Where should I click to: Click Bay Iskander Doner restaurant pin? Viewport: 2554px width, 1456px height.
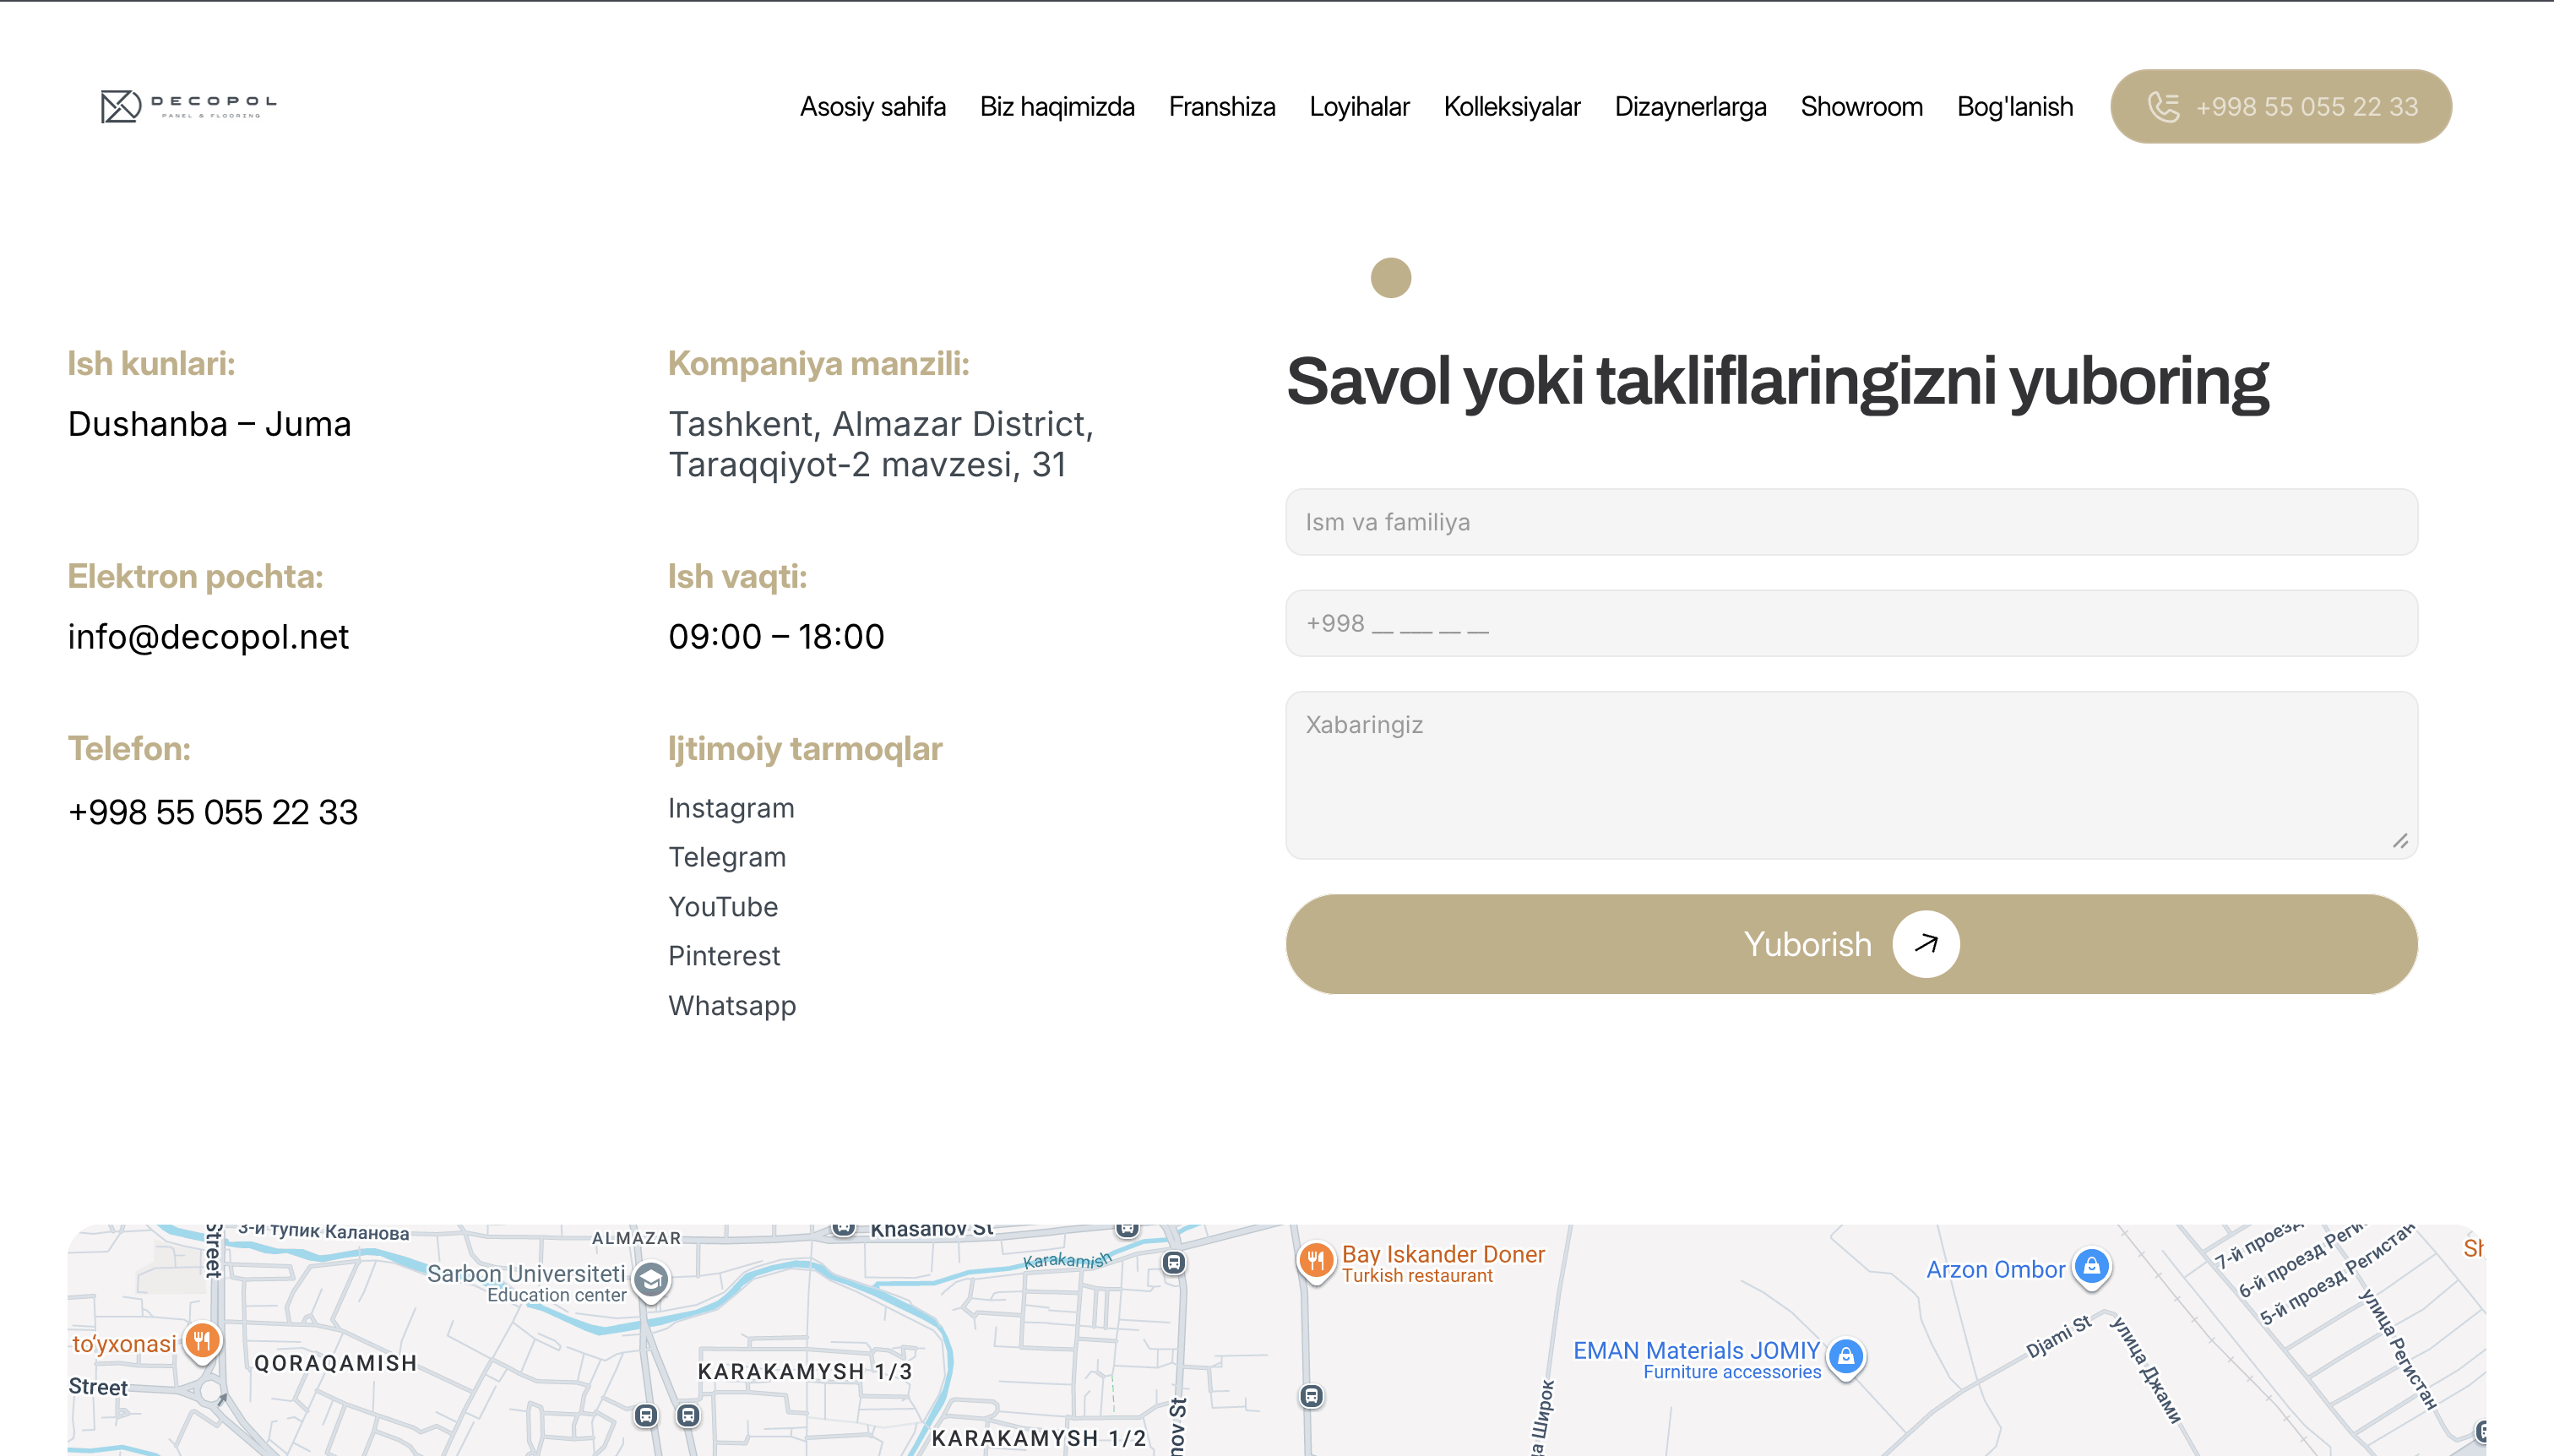tap(1316, 1261)
